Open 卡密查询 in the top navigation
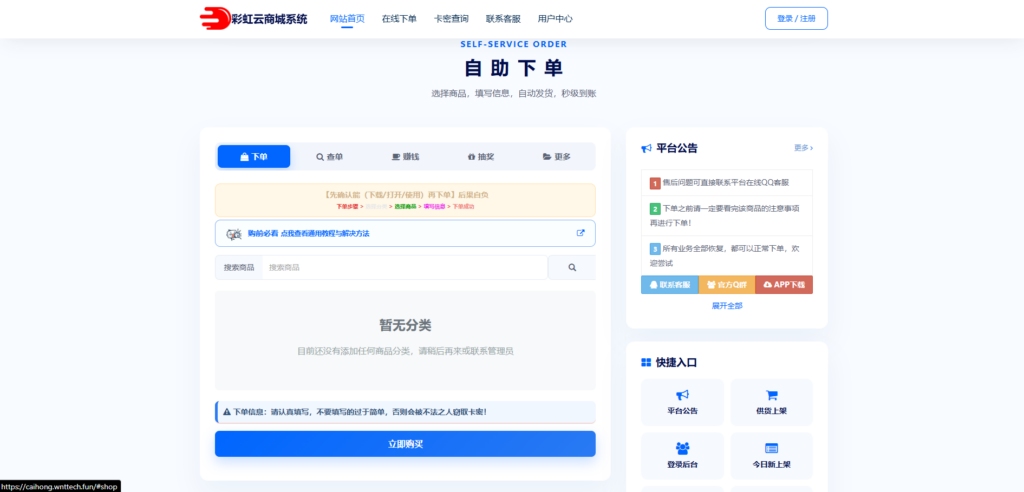Viewport: 1024px width, 492px height. click(451, 19)
